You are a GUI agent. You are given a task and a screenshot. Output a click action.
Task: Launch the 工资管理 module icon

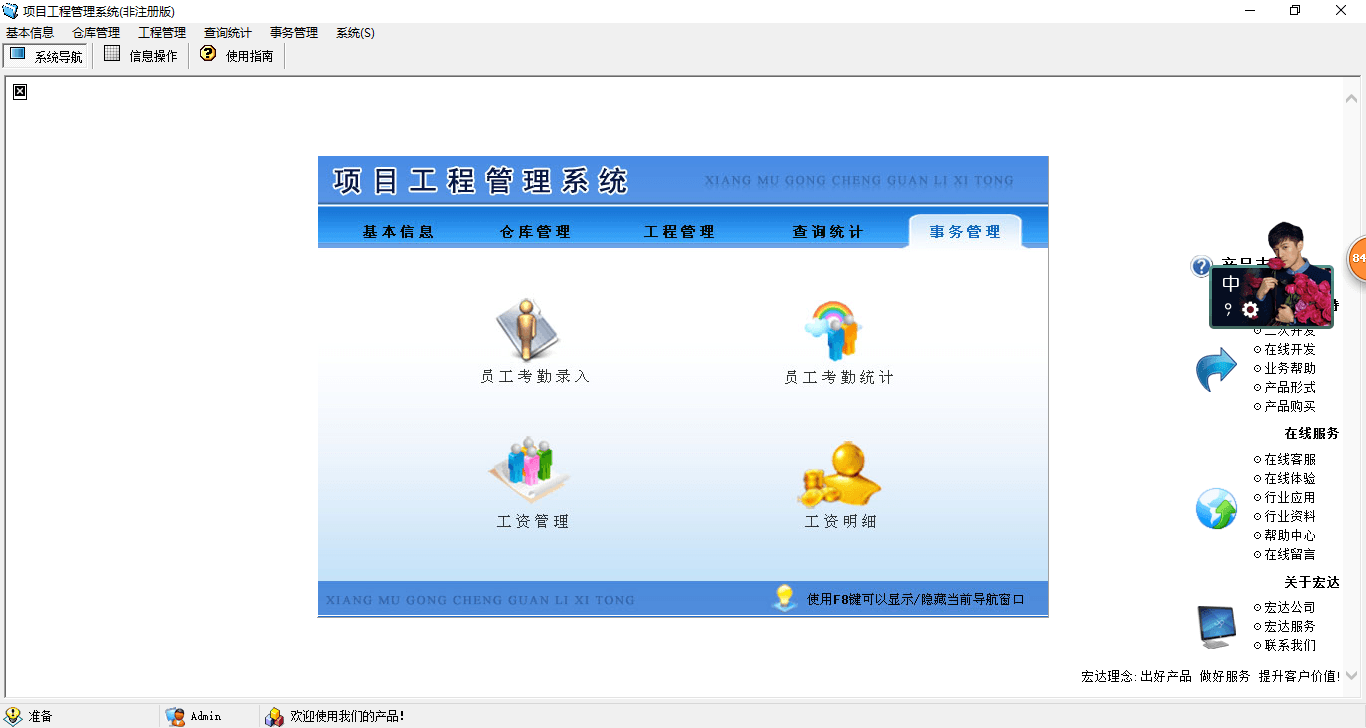(x=528, y=470)
